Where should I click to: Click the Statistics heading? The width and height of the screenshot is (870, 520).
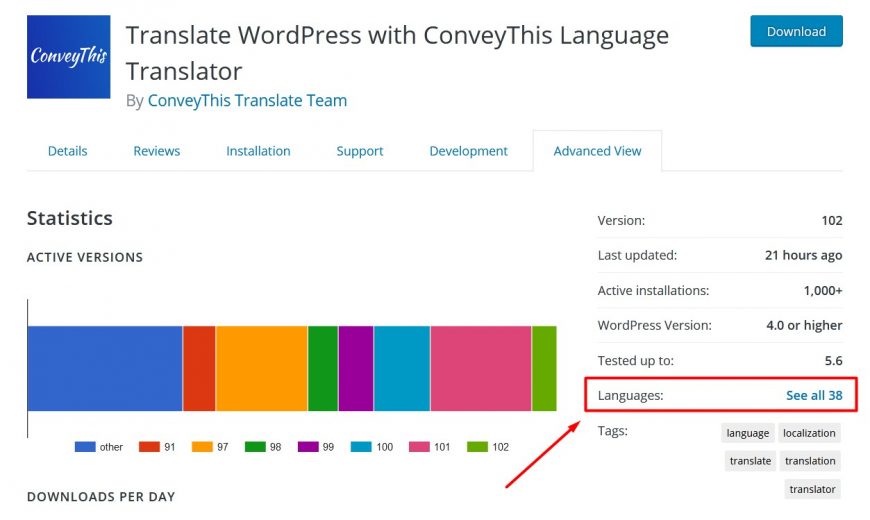tap(70, 218)
